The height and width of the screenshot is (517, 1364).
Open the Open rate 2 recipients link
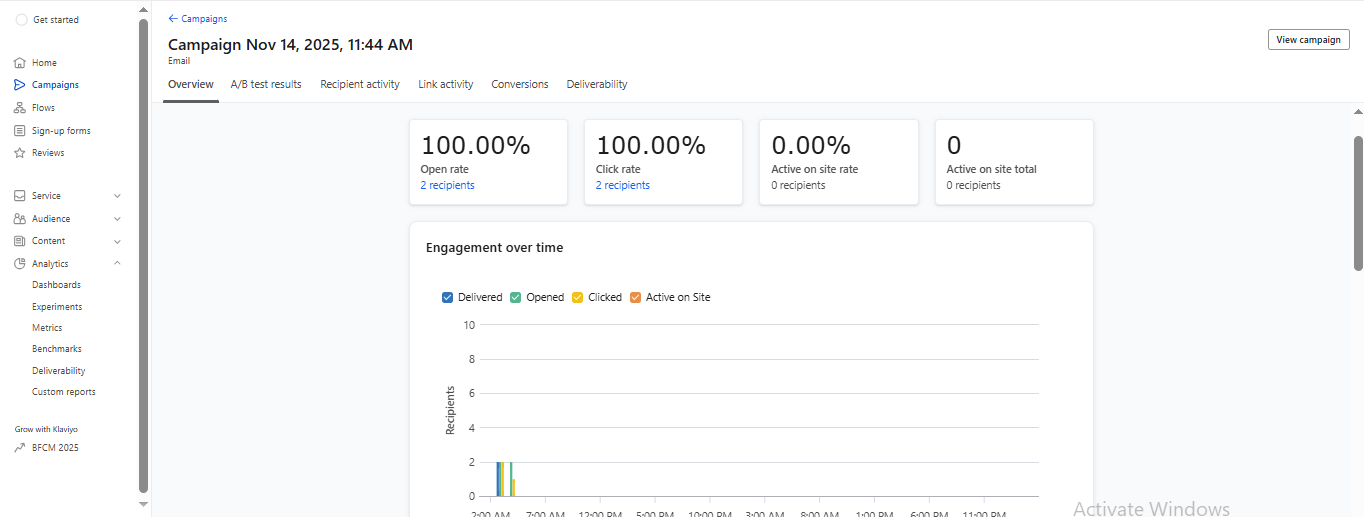pyautogui.click(x=447, y=186)
